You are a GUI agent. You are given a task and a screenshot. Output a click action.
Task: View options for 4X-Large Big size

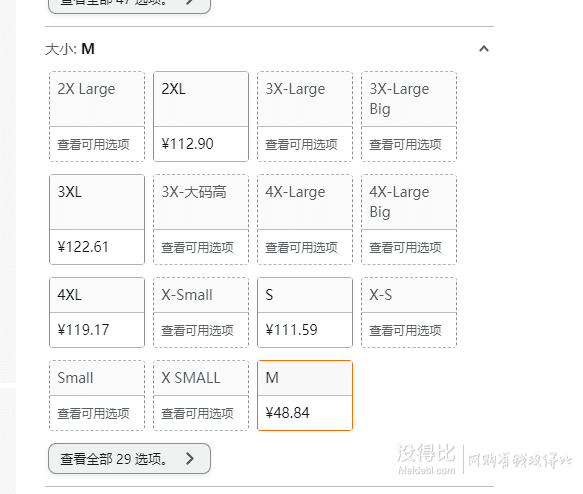coord(409,219)
